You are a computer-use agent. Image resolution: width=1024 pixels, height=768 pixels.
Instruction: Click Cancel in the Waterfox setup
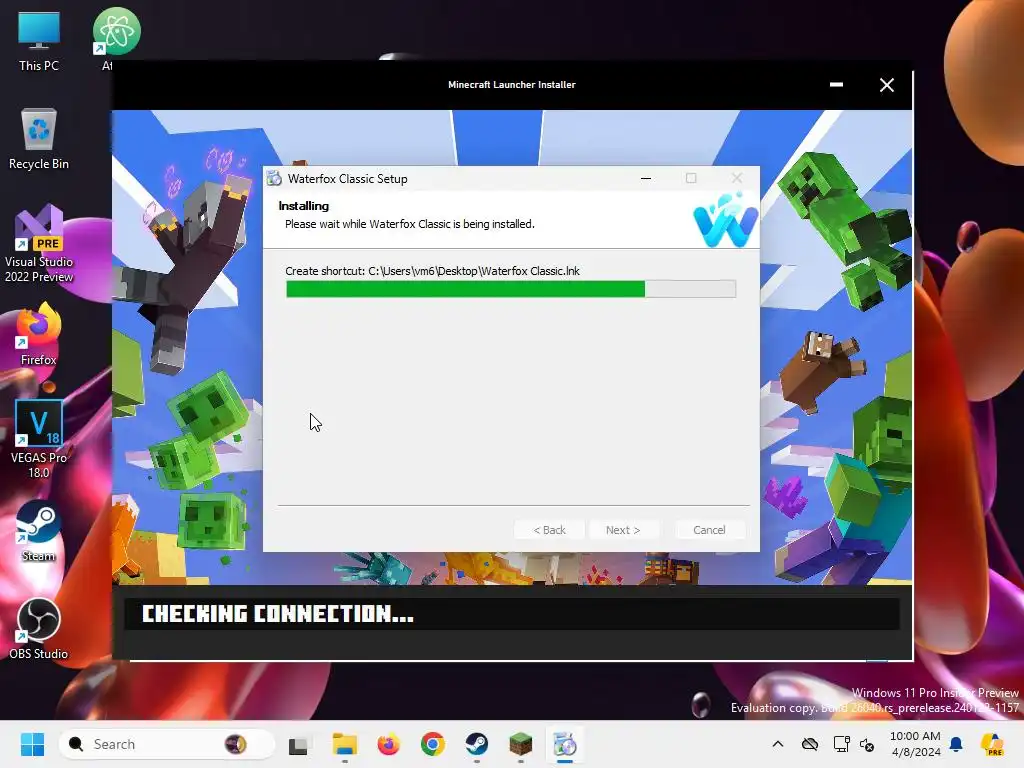click(709, 530)
